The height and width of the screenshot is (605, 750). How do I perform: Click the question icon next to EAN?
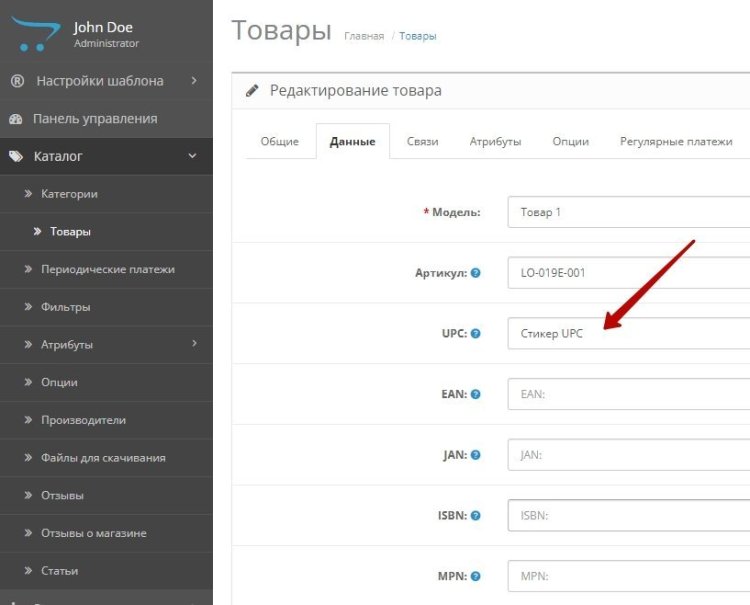(475, 394)
